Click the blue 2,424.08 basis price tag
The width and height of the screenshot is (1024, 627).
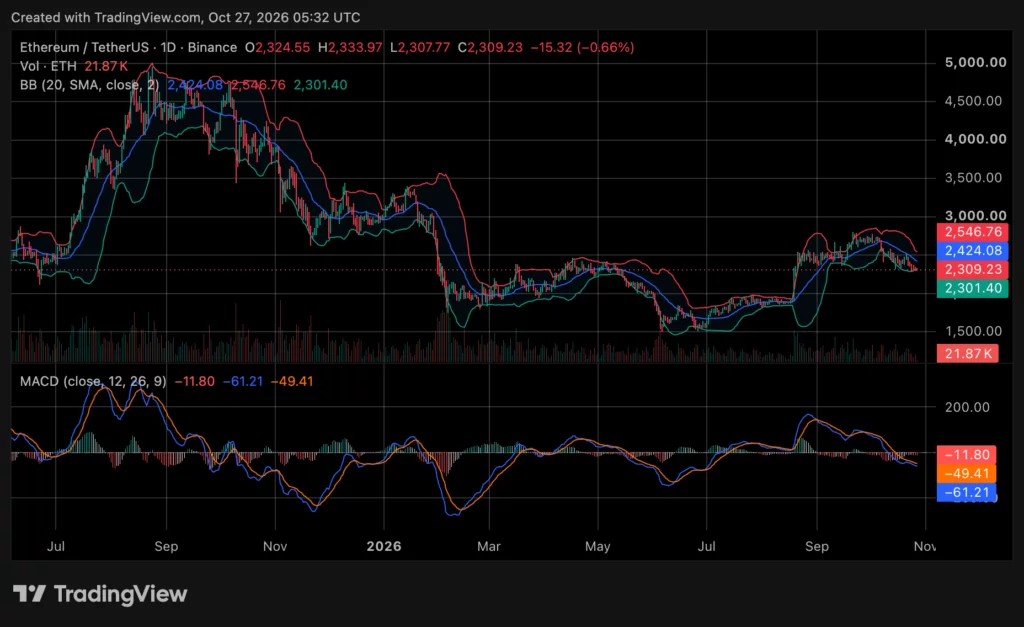tap(973, 251)
